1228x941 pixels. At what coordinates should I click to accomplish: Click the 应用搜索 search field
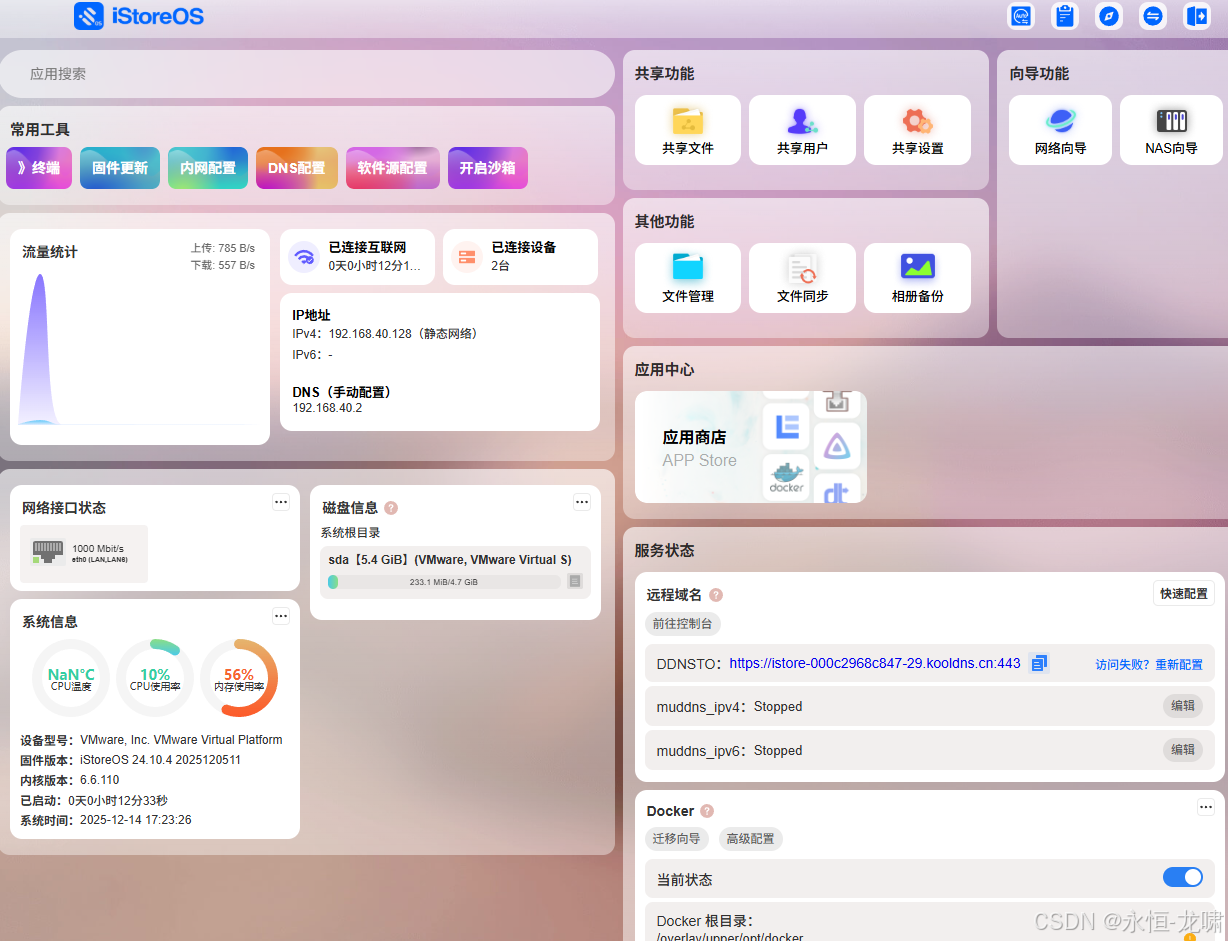(x=307, y=74)
